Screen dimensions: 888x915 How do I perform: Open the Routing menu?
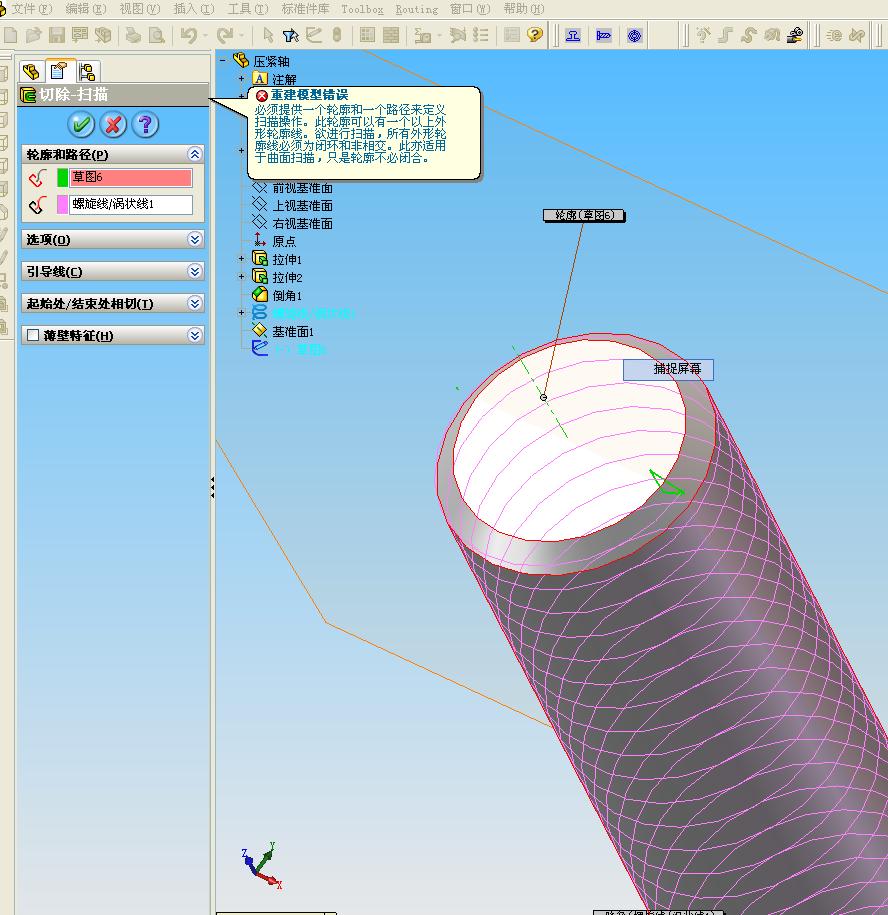click(x=417, y=9)
